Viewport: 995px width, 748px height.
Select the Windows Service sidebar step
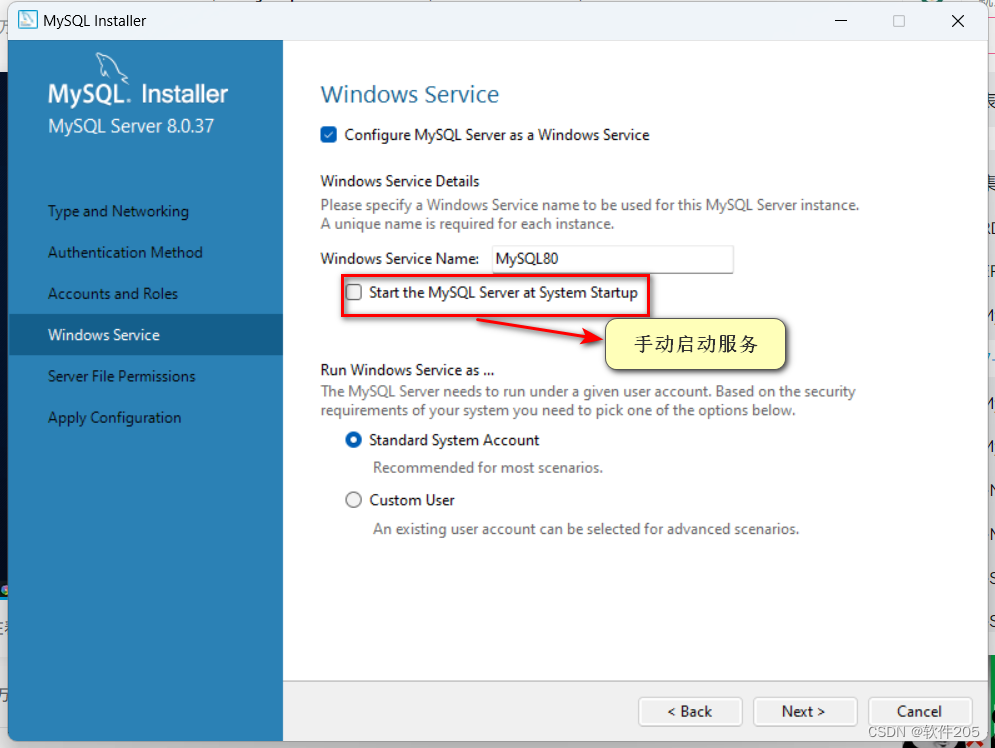tap(146, 334)
